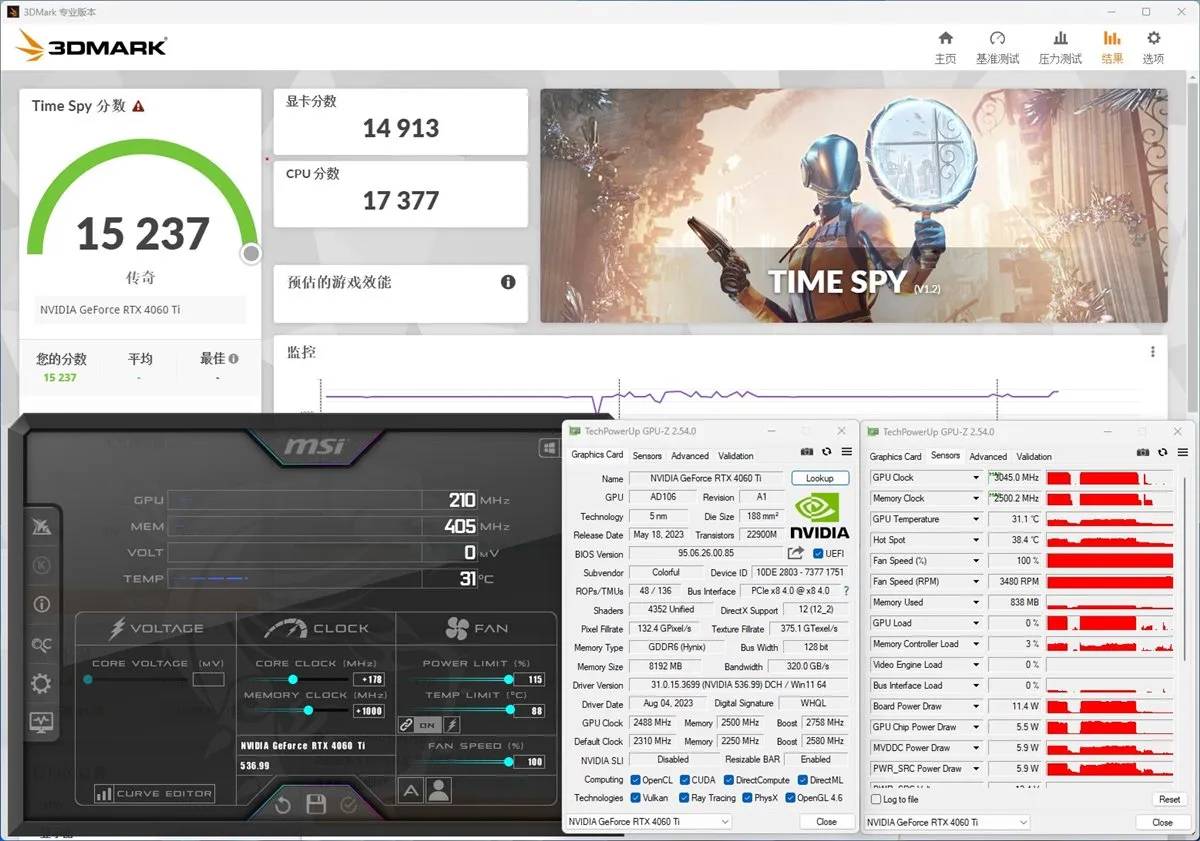Click the Core Clock +178 value field
This screenshot has width=1200, height=841.
pyautogui.click(x=368, y=680)
